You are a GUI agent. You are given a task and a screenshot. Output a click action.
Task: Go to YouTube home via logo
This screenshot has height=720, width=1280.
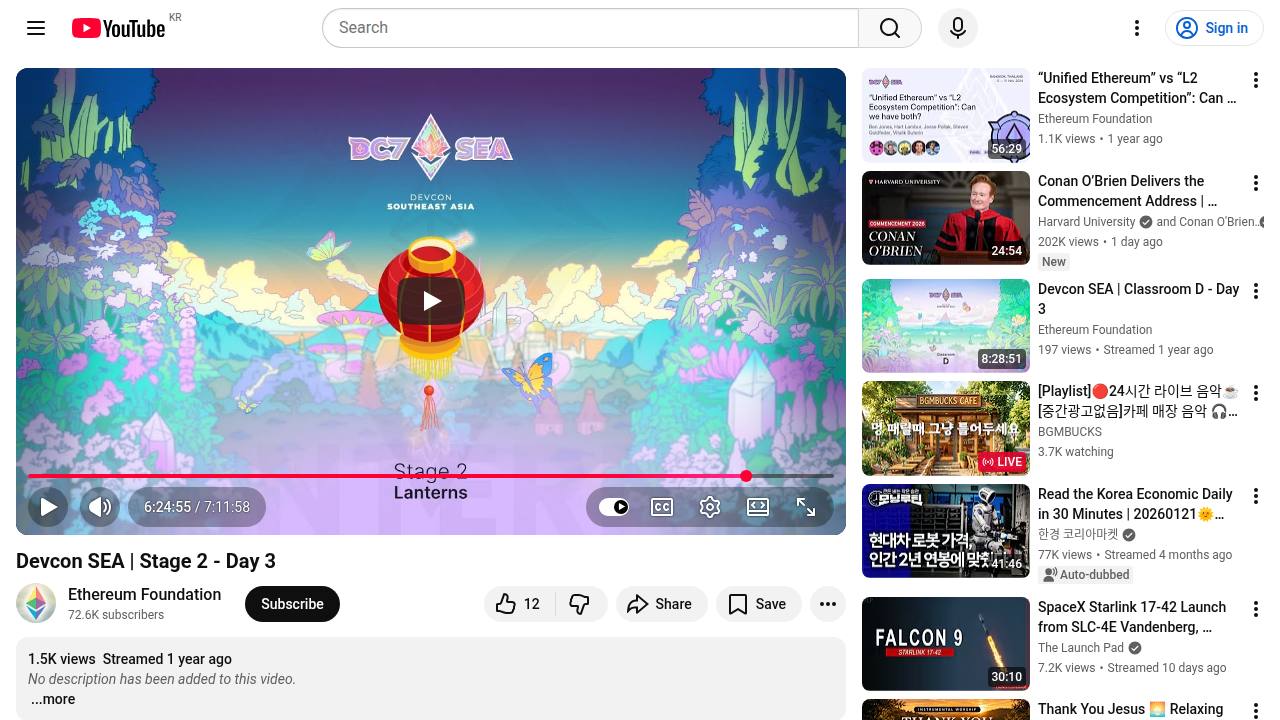coord(119,28)
